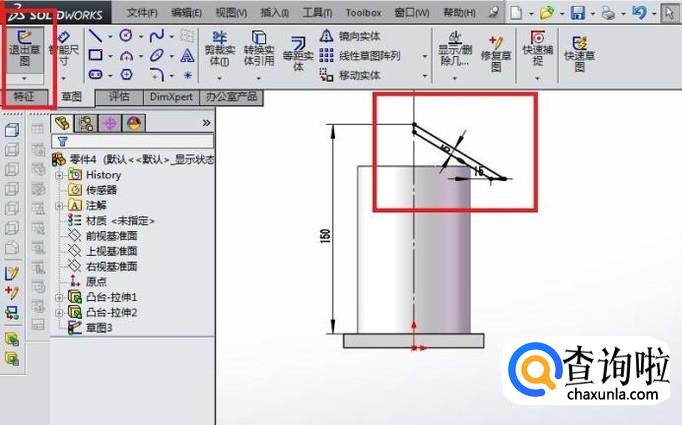The image size is (682, 425).
Task: Open the 插入(I) menu
Action: (274, 13)
